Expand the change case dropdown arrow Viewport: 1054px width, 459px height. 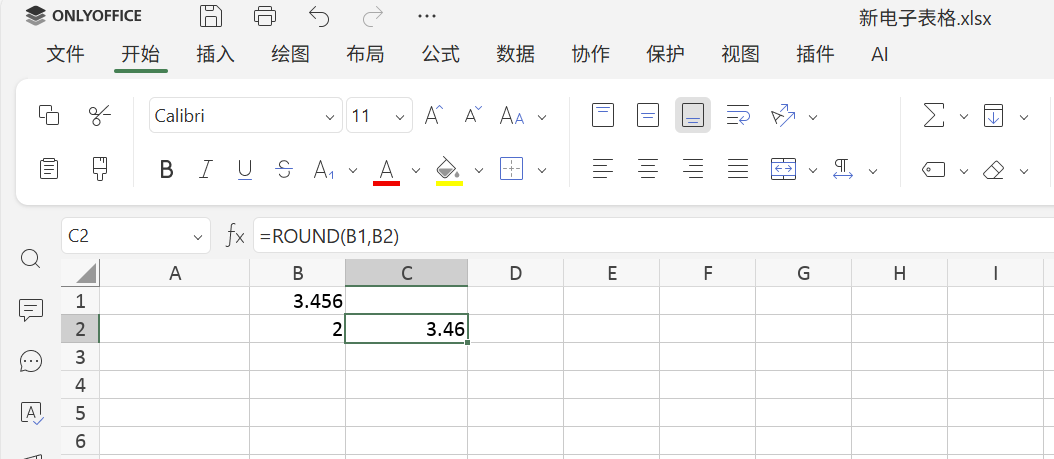pyautogui.click(x=542, y=118)
